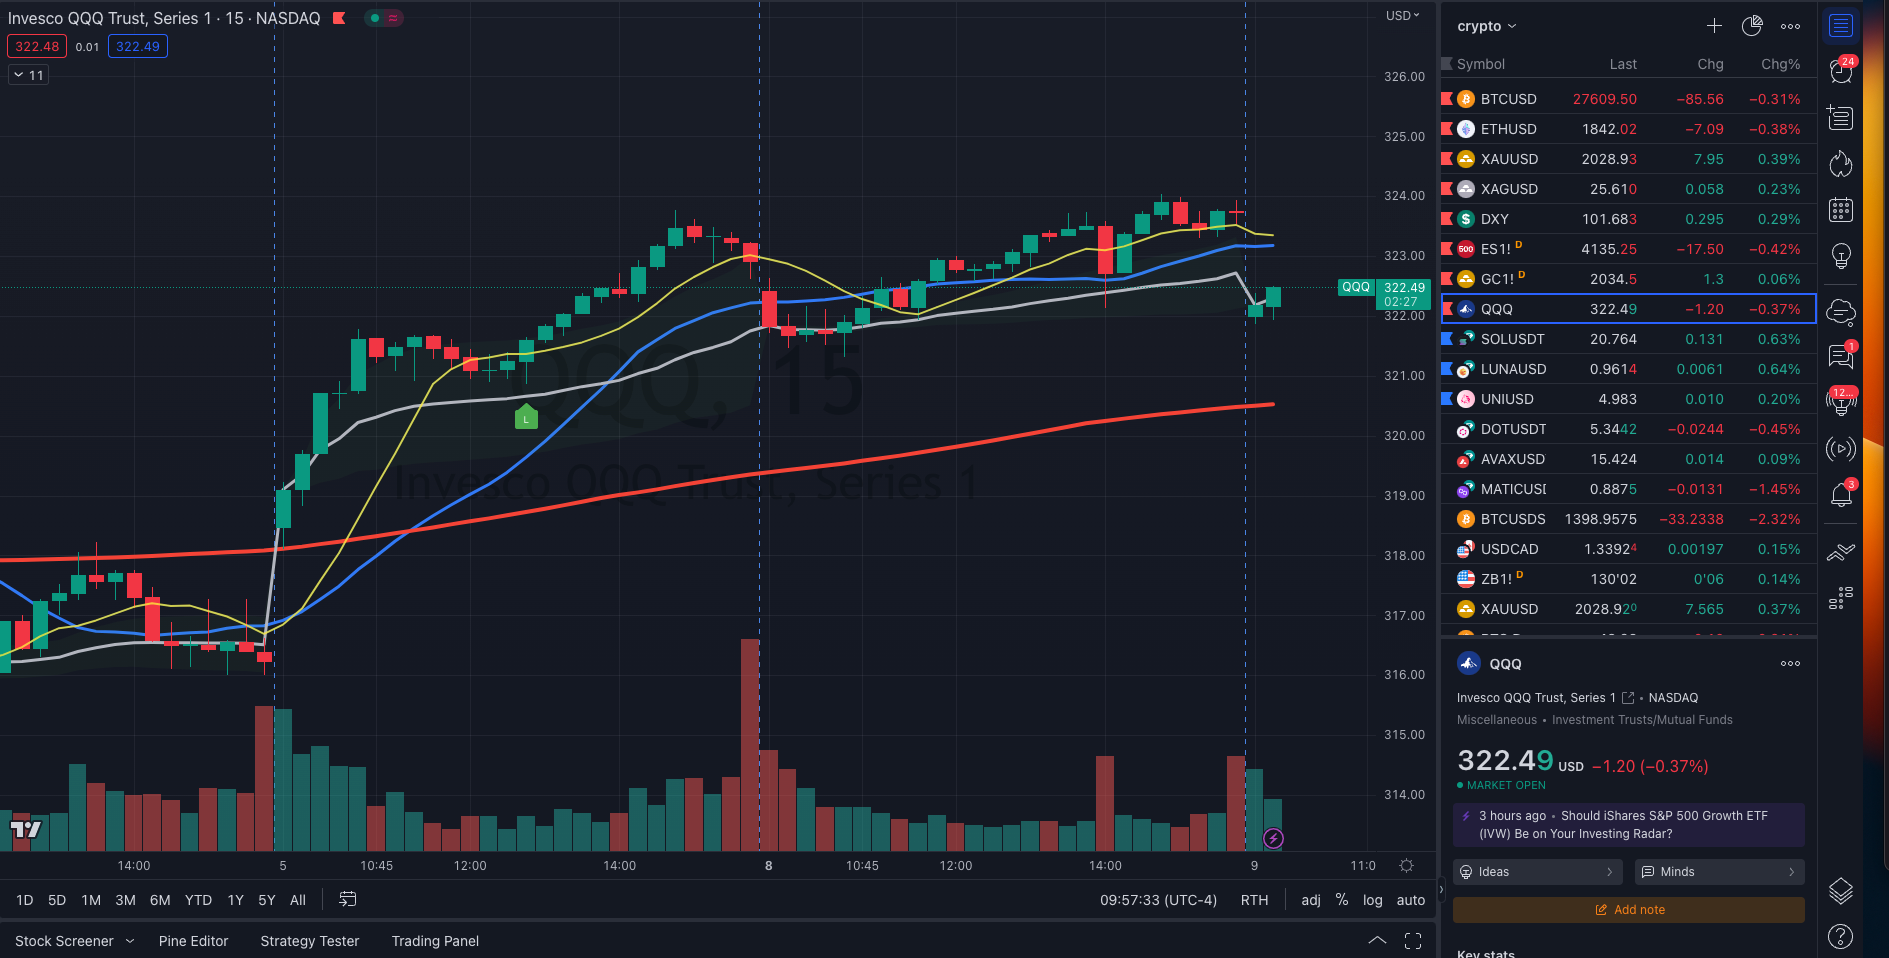Screen dimensions: 1889x958
Task: Toggle the status pill beside symbol title
Action: click(383, 18)
